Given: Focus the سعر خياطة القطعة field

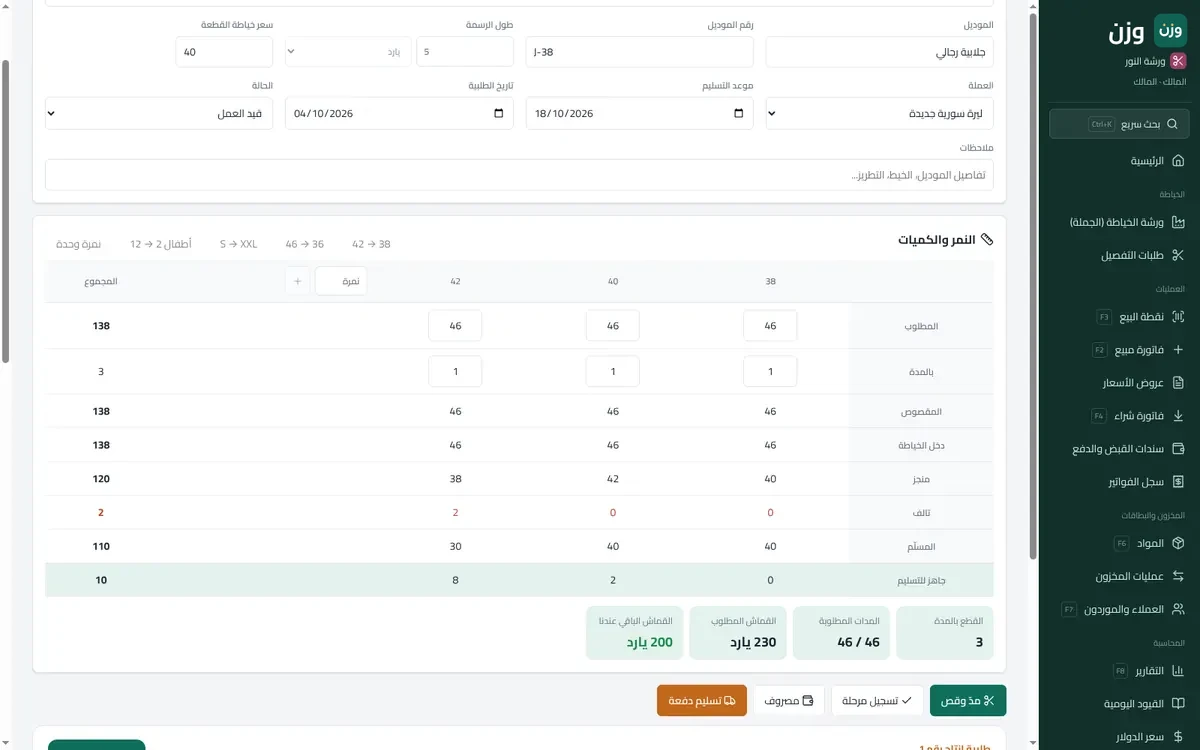Looking at the screenshot, I should [x=225, y=52].
